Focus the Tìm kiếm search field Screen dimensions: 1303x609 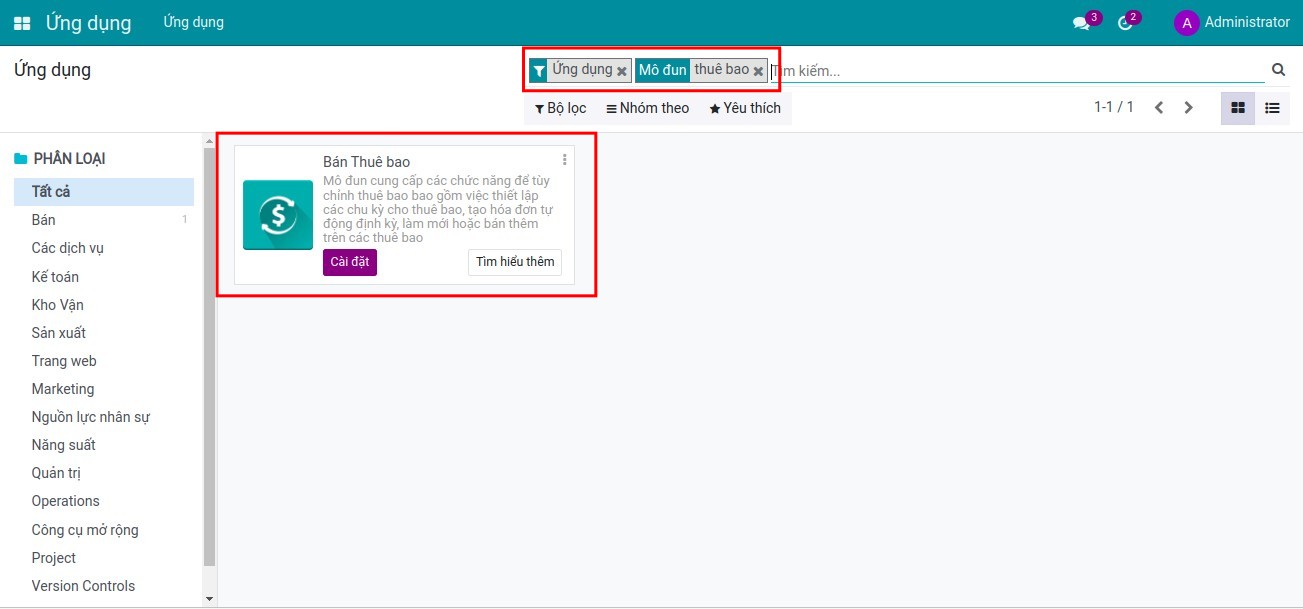tap(1018, 71)
